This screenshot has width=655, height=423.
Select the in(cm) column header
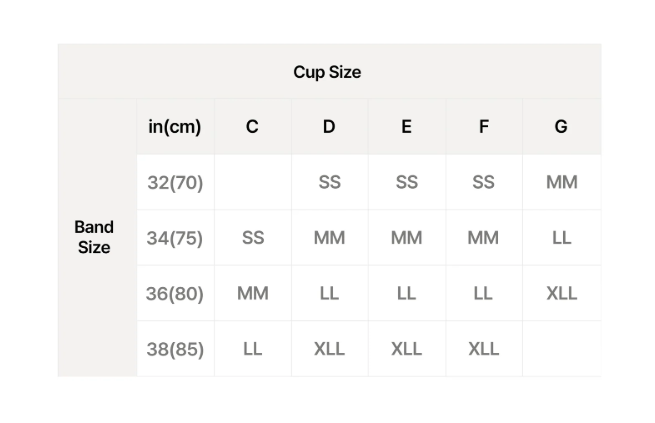[174, 126]
